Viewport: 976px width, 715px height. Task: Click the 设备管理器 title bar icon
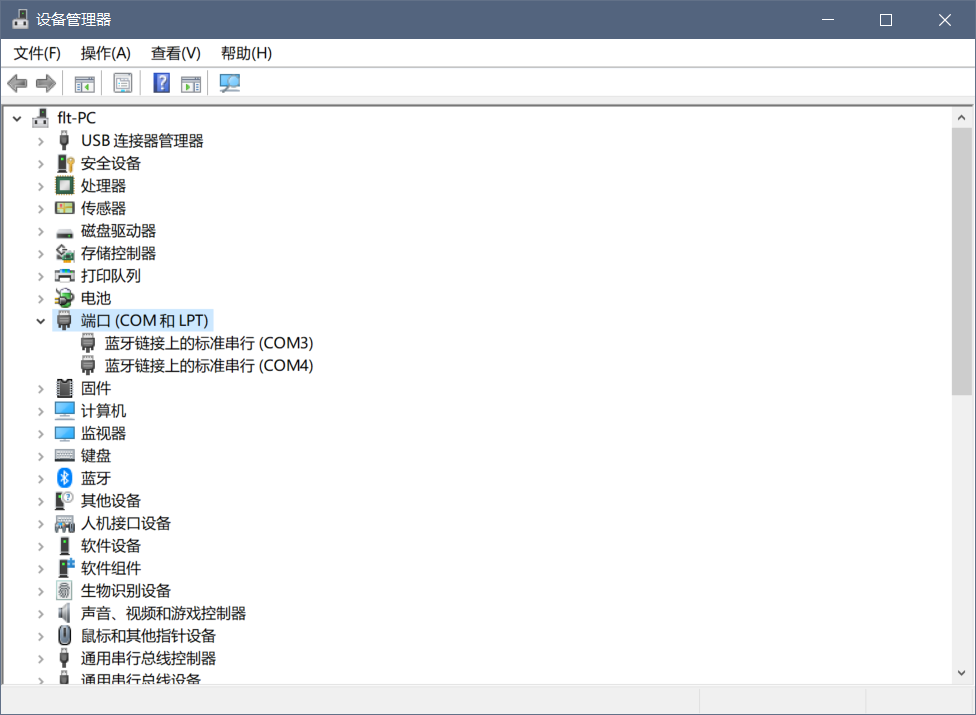21,19
